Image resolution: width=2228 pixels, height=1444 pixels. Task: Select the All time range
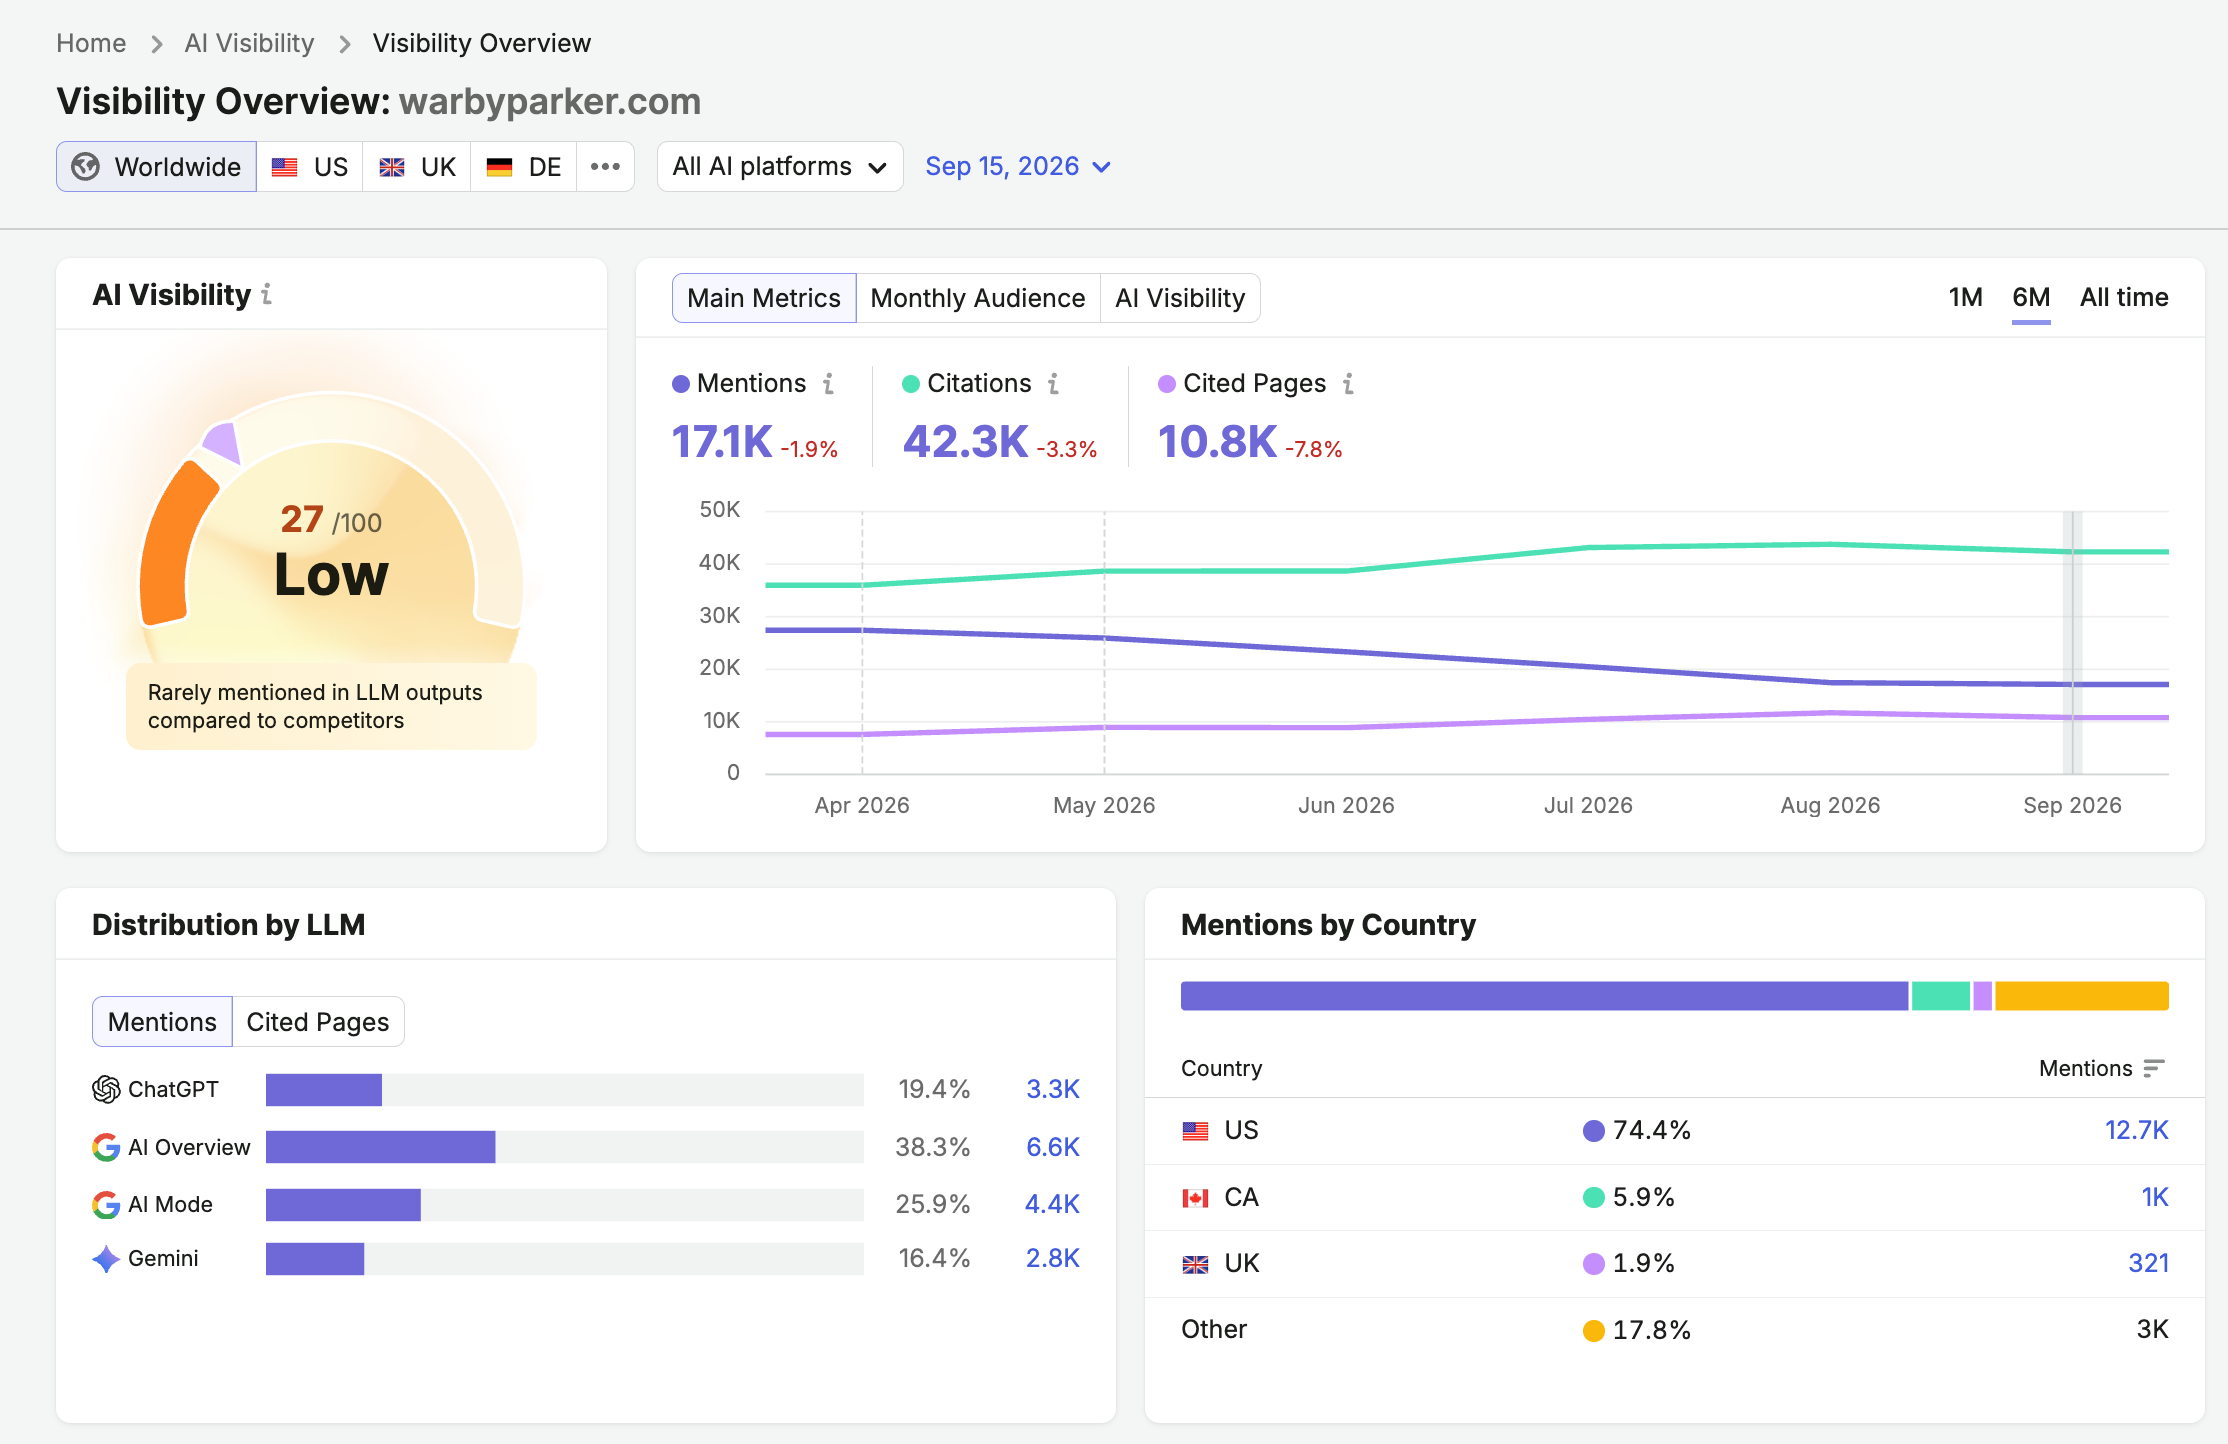2124,297
